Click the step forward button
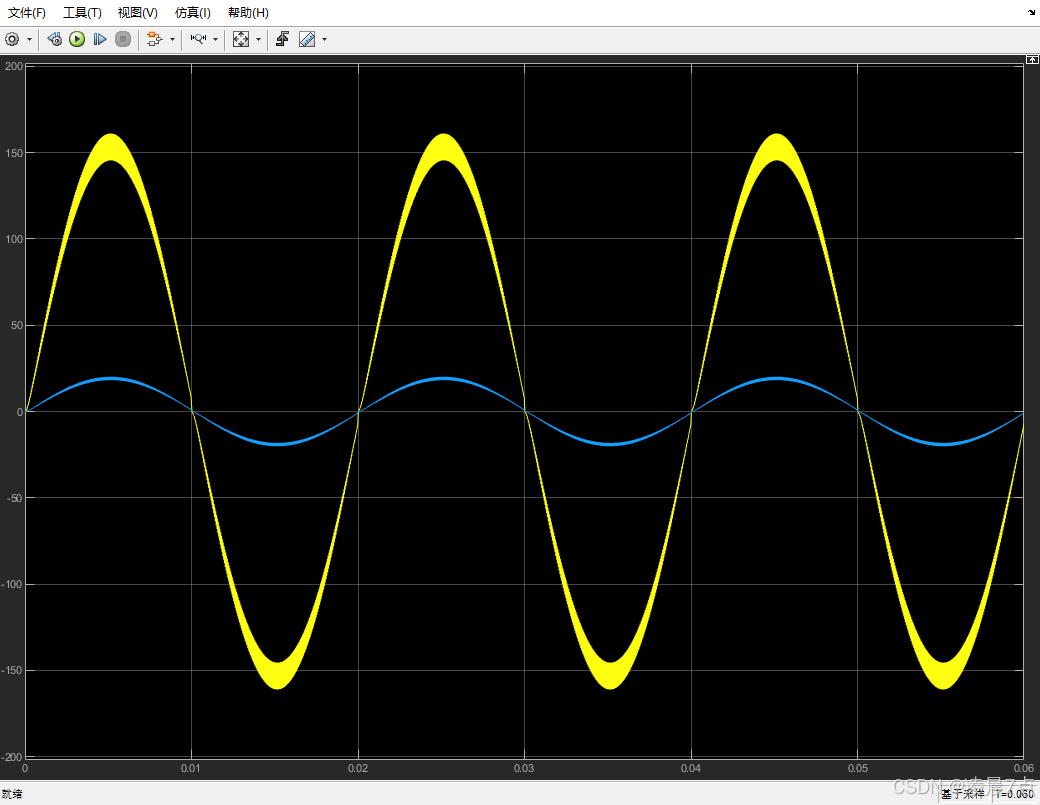This screenshot has height=805, width=1040. 99,40
